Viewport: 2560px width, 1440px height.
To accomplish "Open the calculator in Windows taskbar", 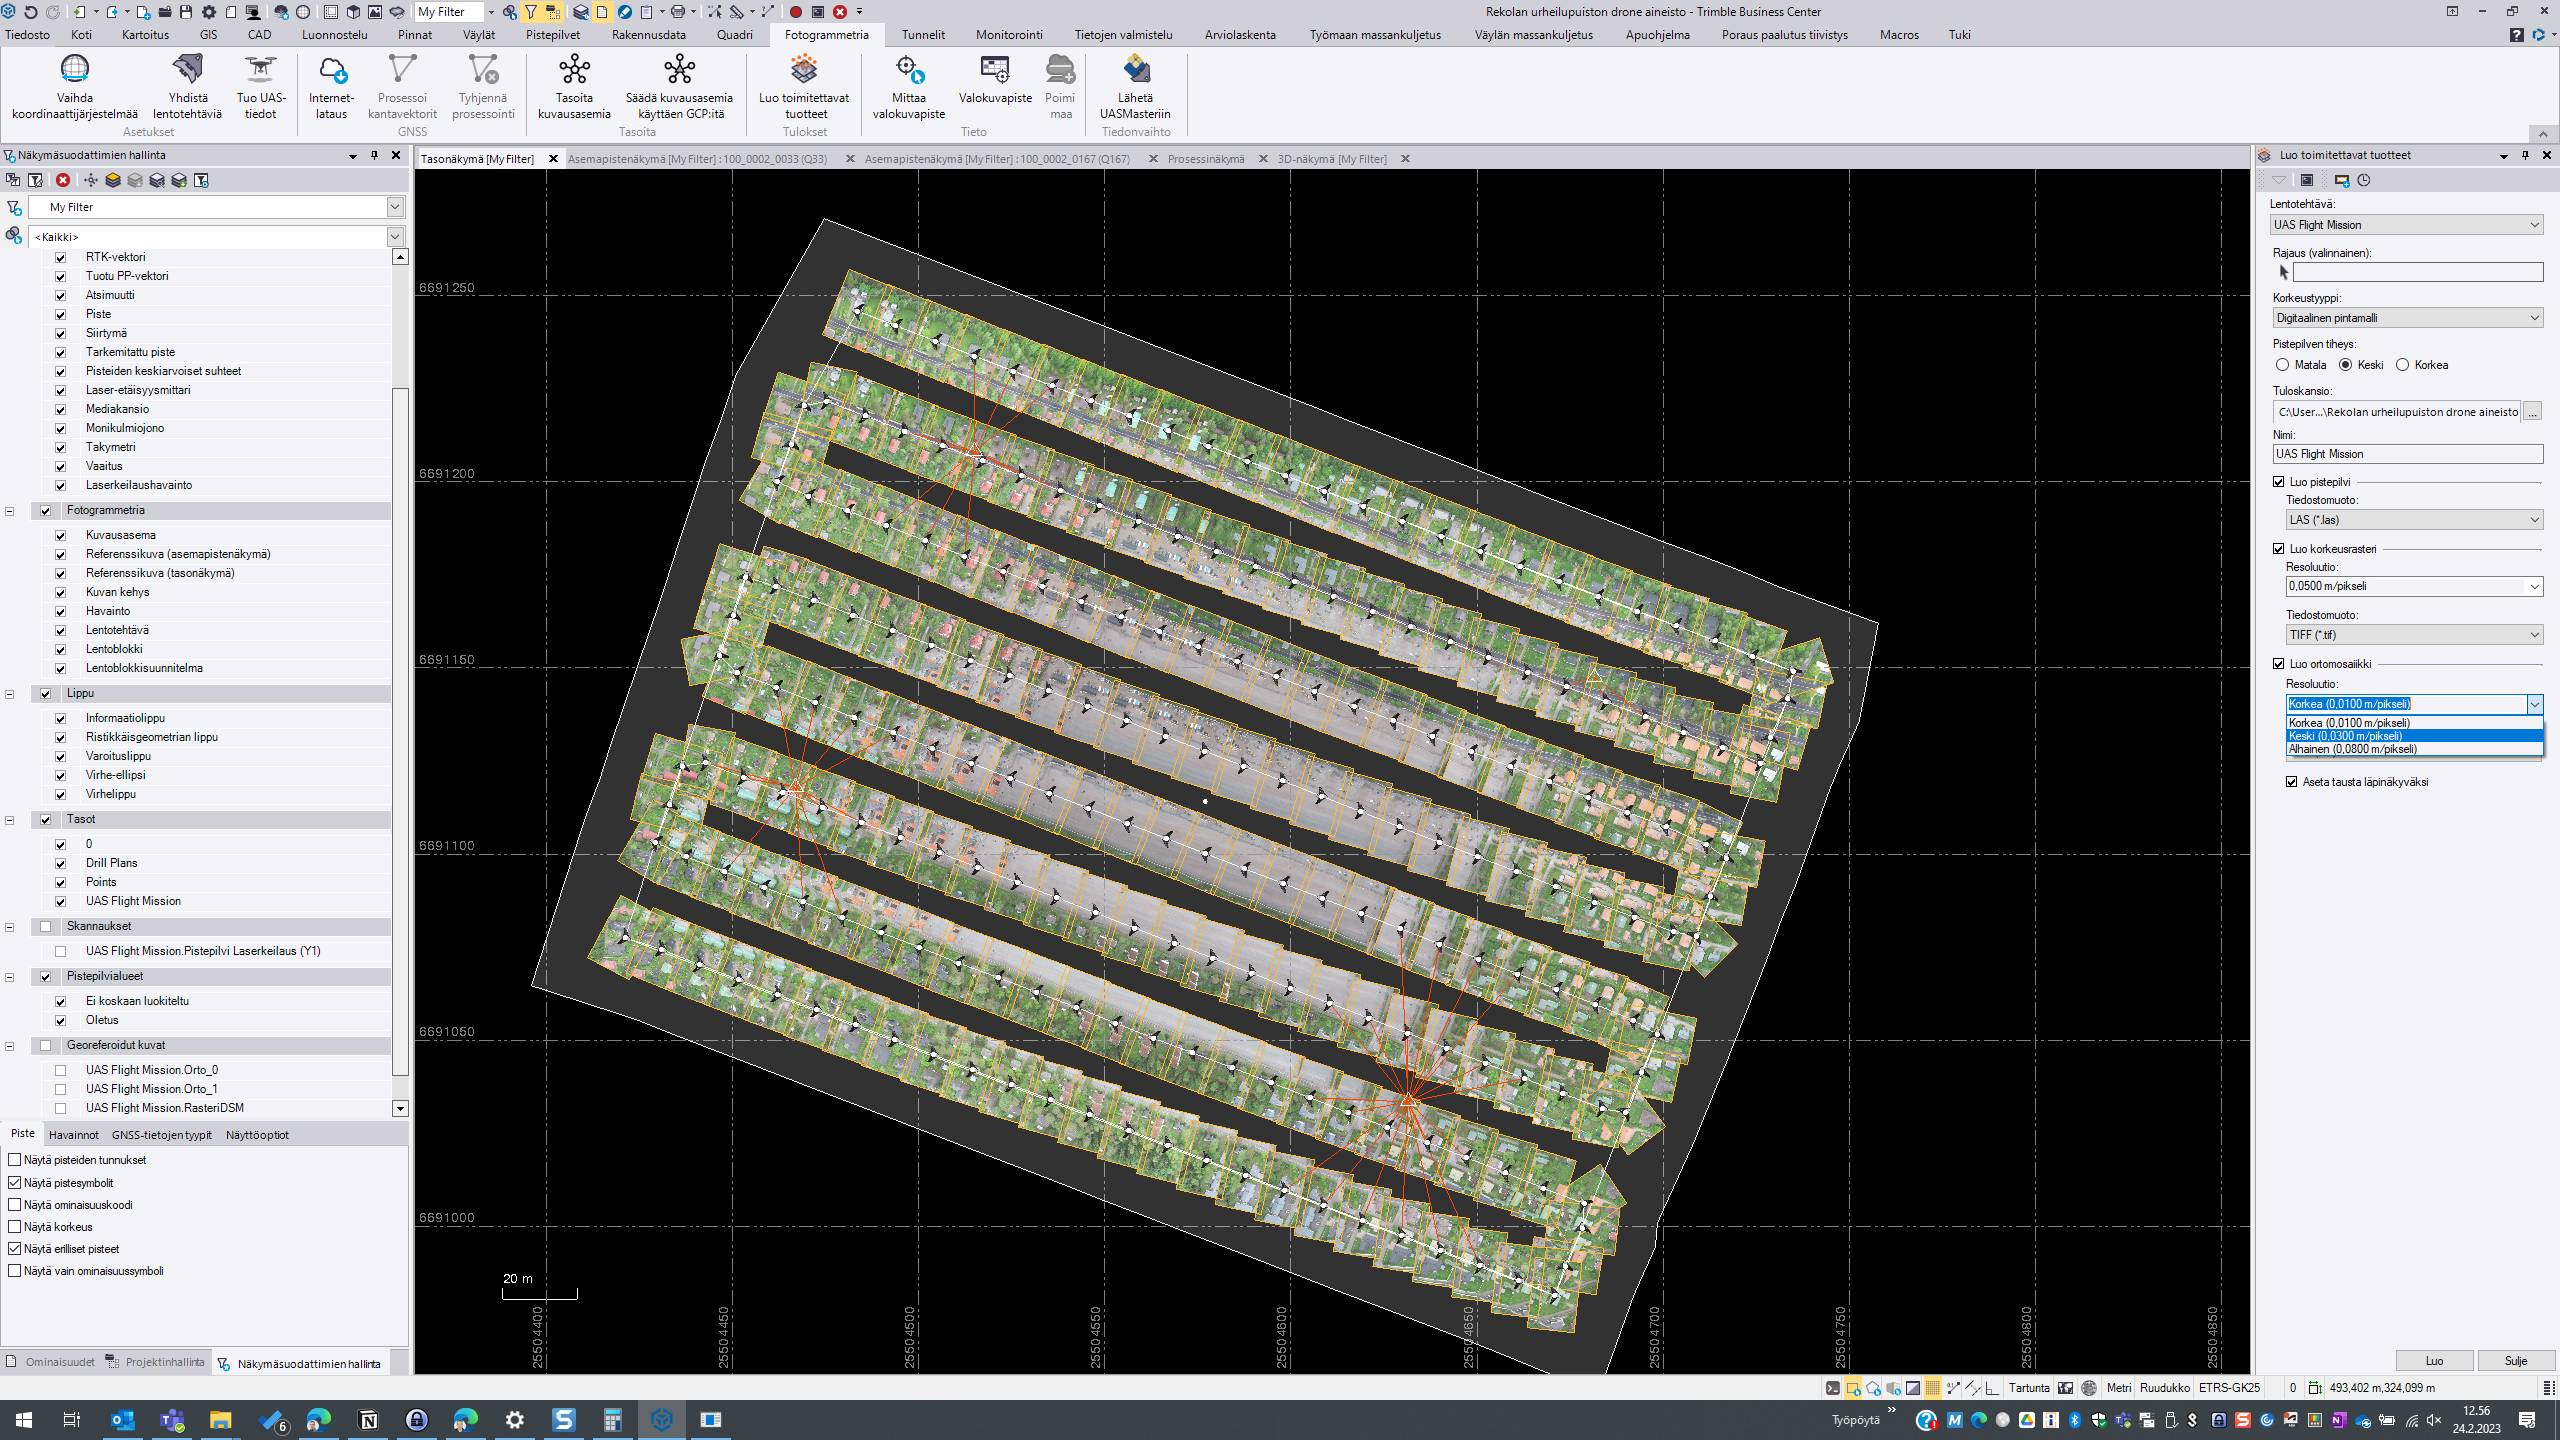I will tap(612, 1420).
